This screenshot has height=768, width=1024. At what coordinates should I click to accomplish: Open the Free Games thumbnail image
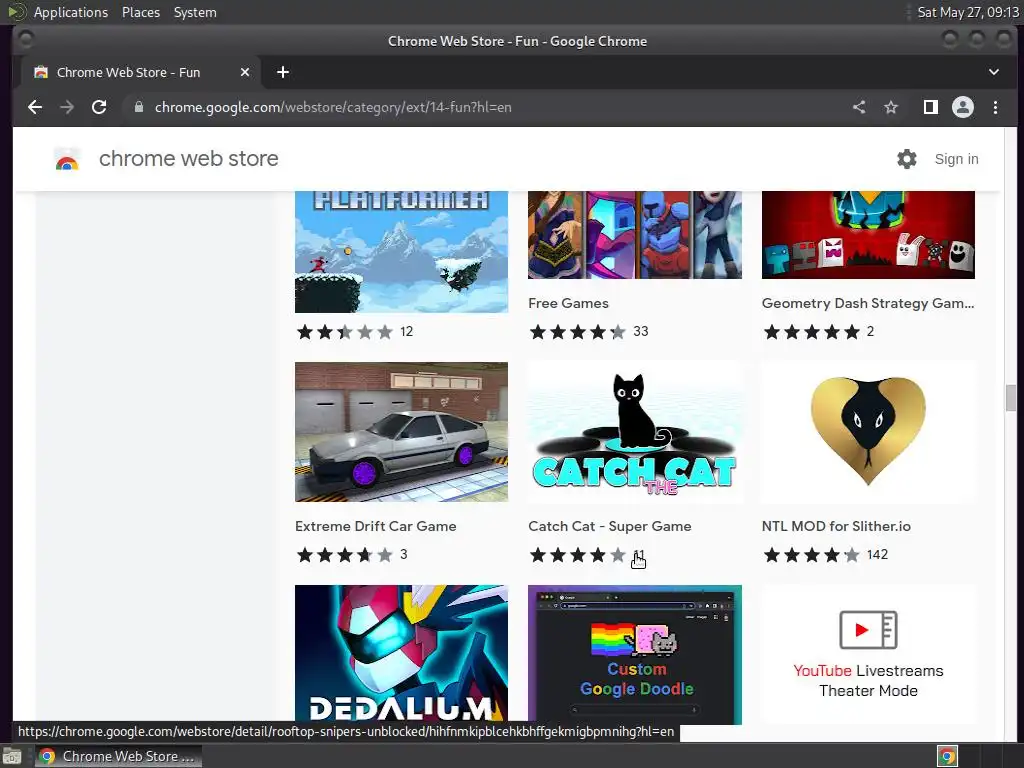(635, 235)
